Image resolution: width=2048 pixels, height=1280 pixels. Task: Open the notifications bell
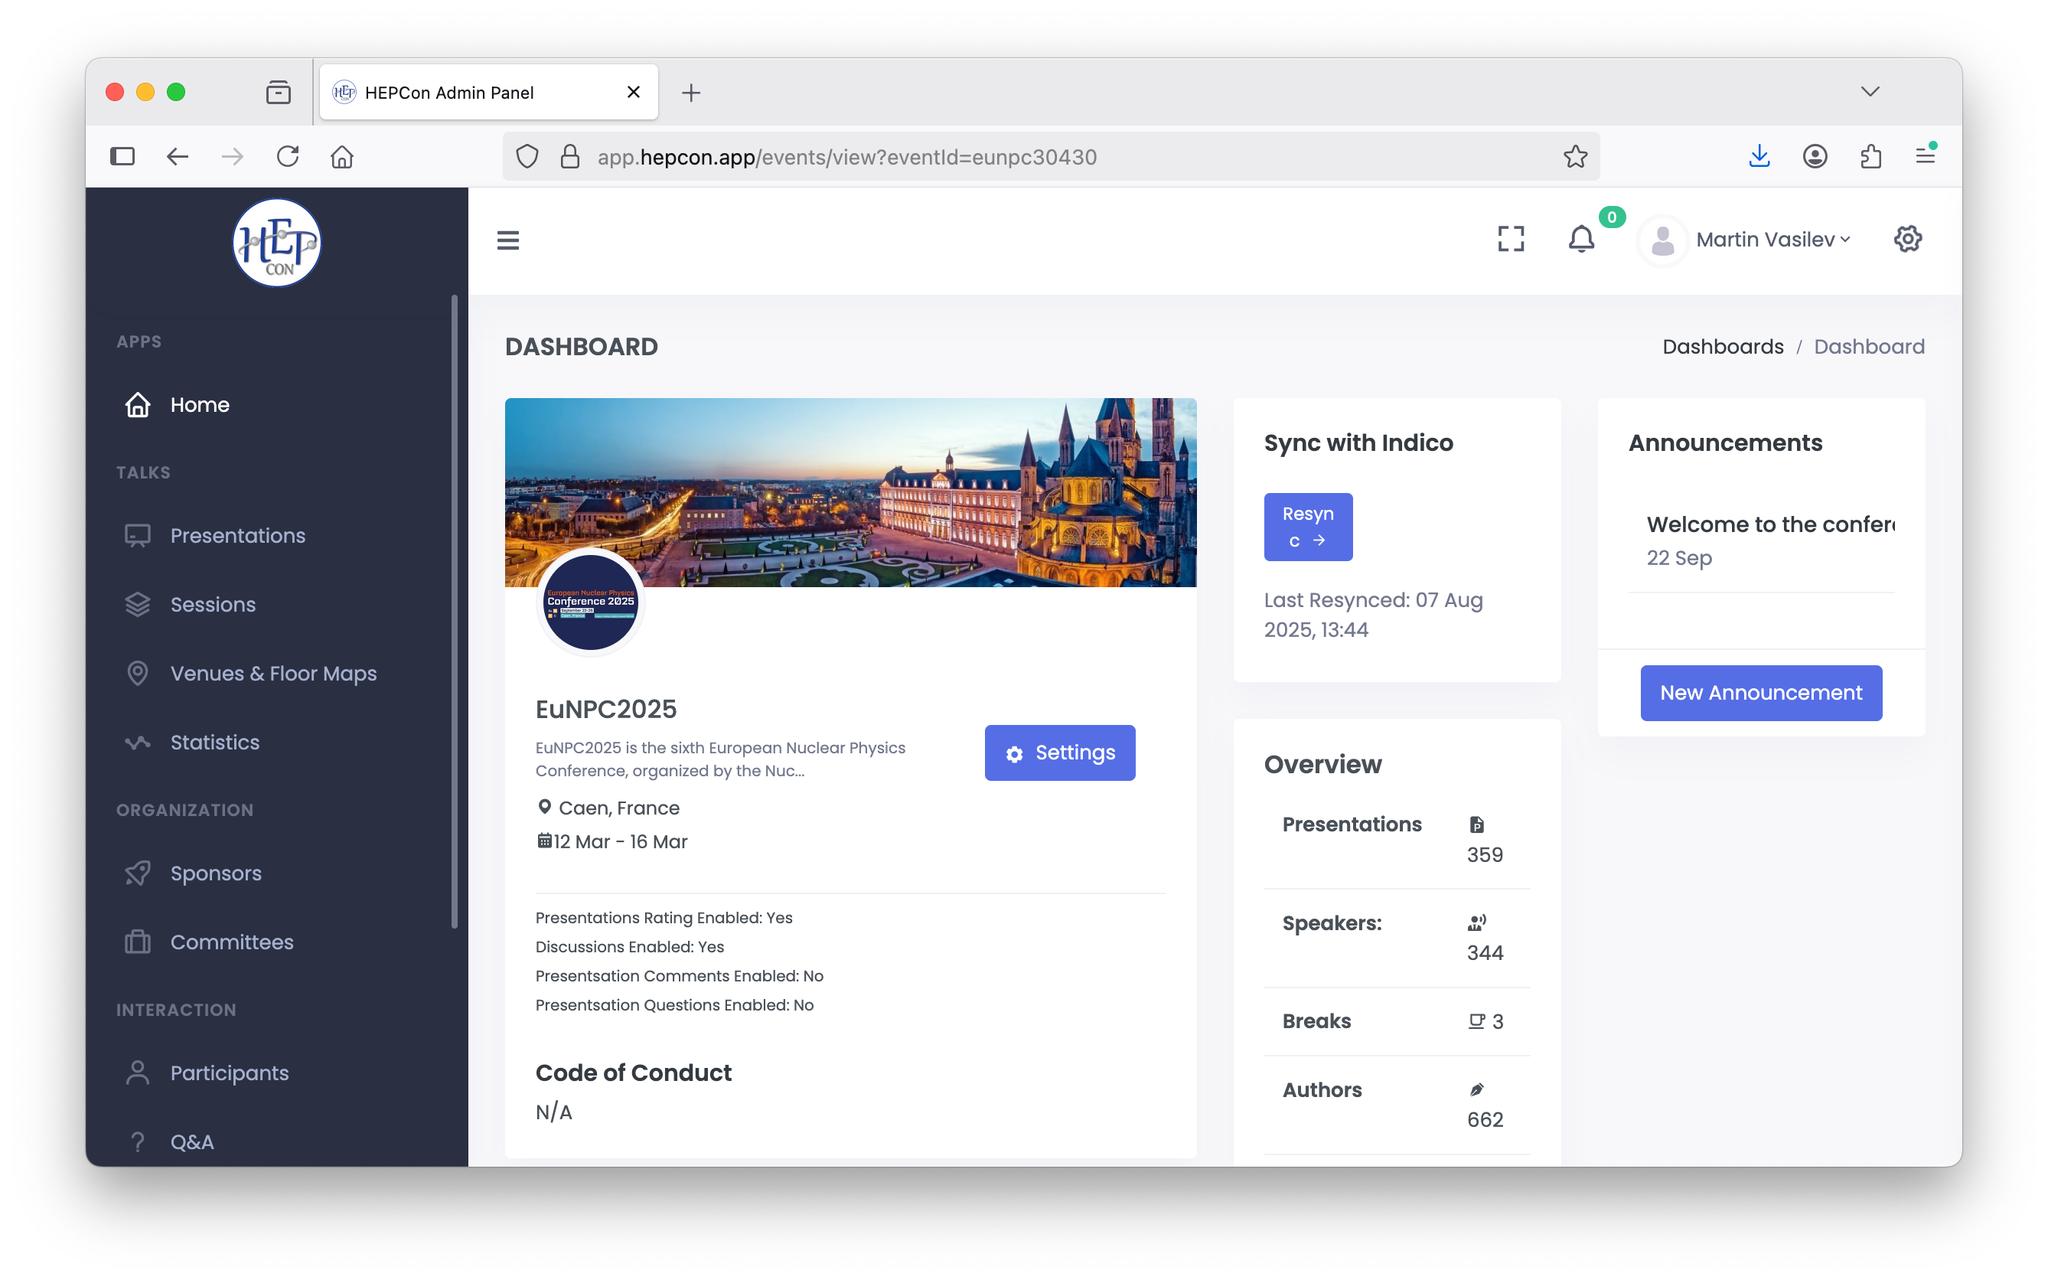click(x=1581, y=240)
